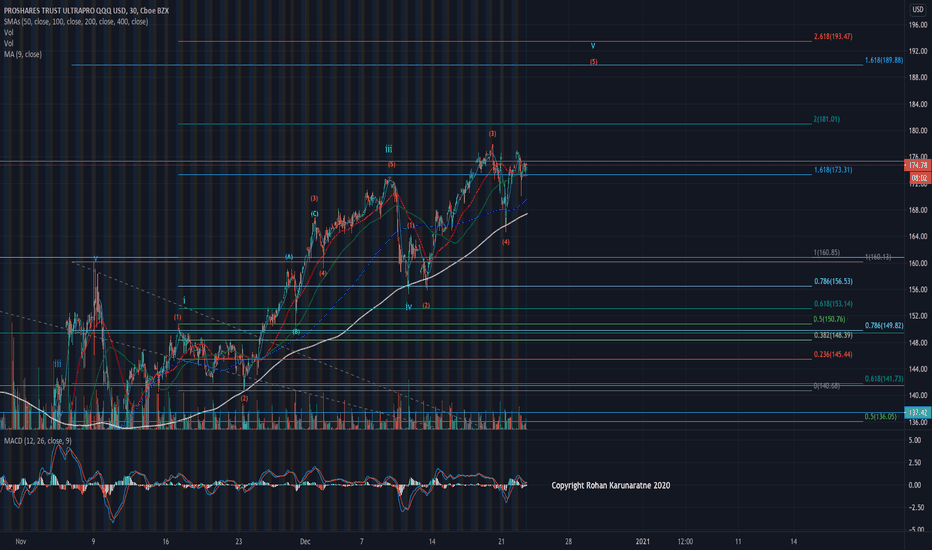Image resolution: width=932 pixels, height=550 pixels.
Task: Click the 2(181.01) Fibonacci label
Action: pyautogui.click(x=826, y=119)
